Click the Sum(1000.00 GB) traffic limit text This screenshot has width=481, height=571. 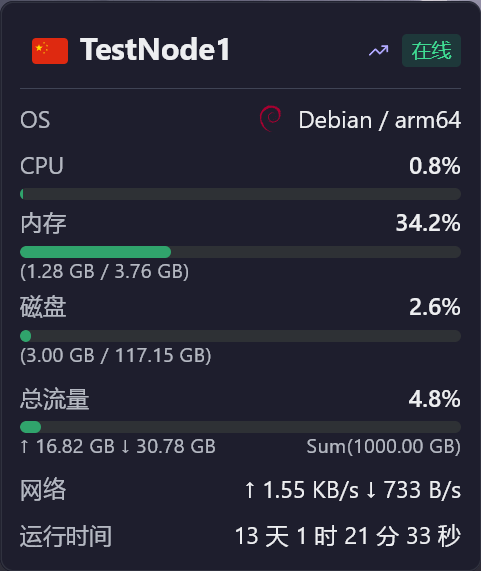pyautogui.click(x=384, y=446)
